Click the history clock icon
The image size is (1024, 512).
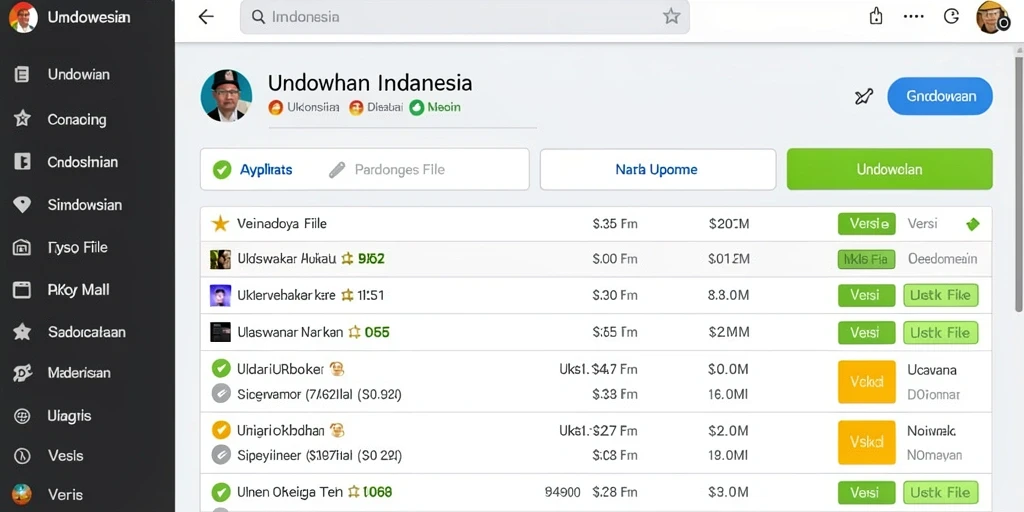[952, 17]
